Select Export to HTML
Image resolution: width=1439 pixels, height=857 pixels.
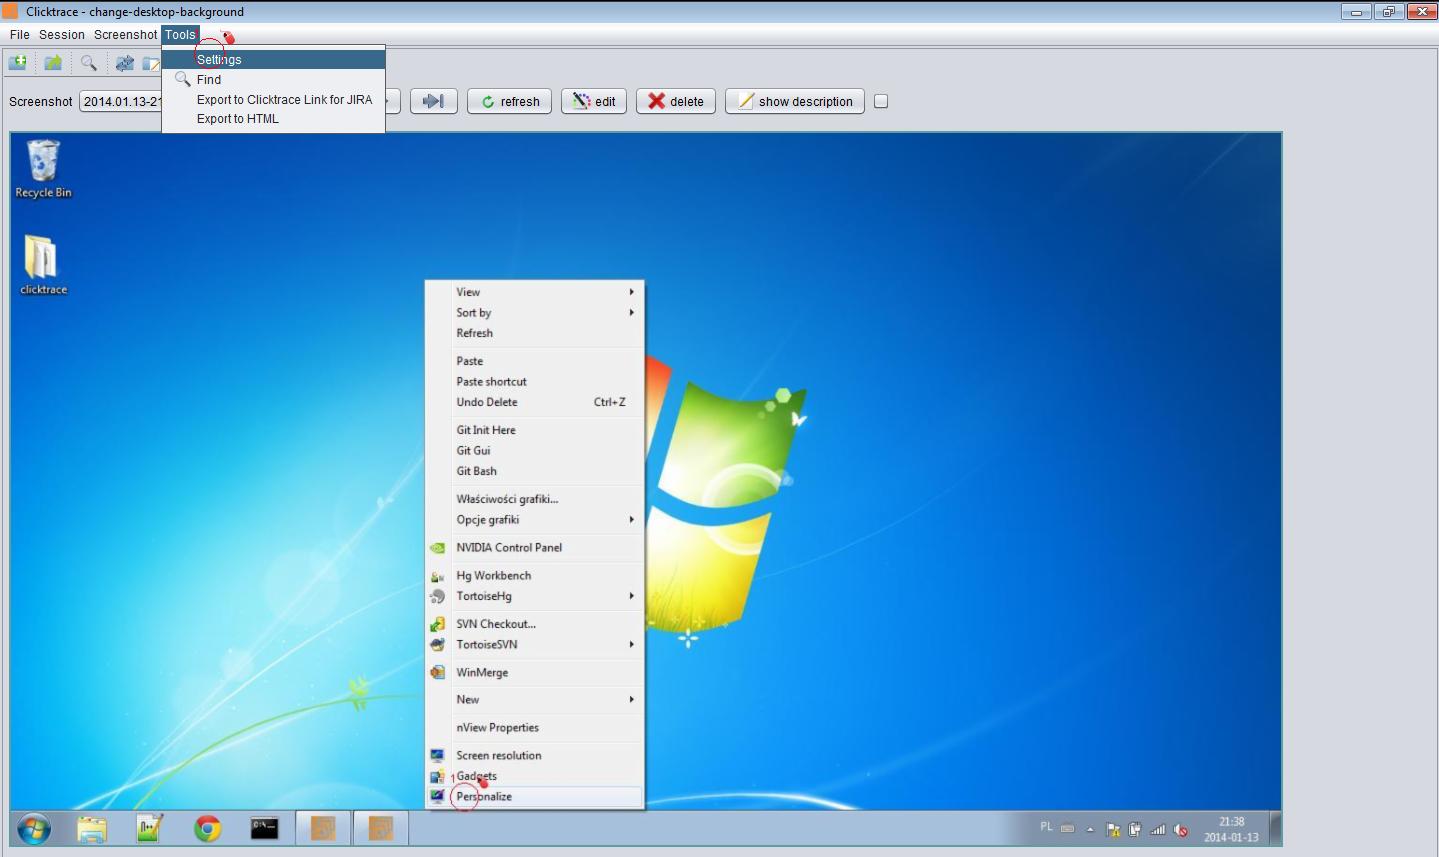(x=274, y=118)
